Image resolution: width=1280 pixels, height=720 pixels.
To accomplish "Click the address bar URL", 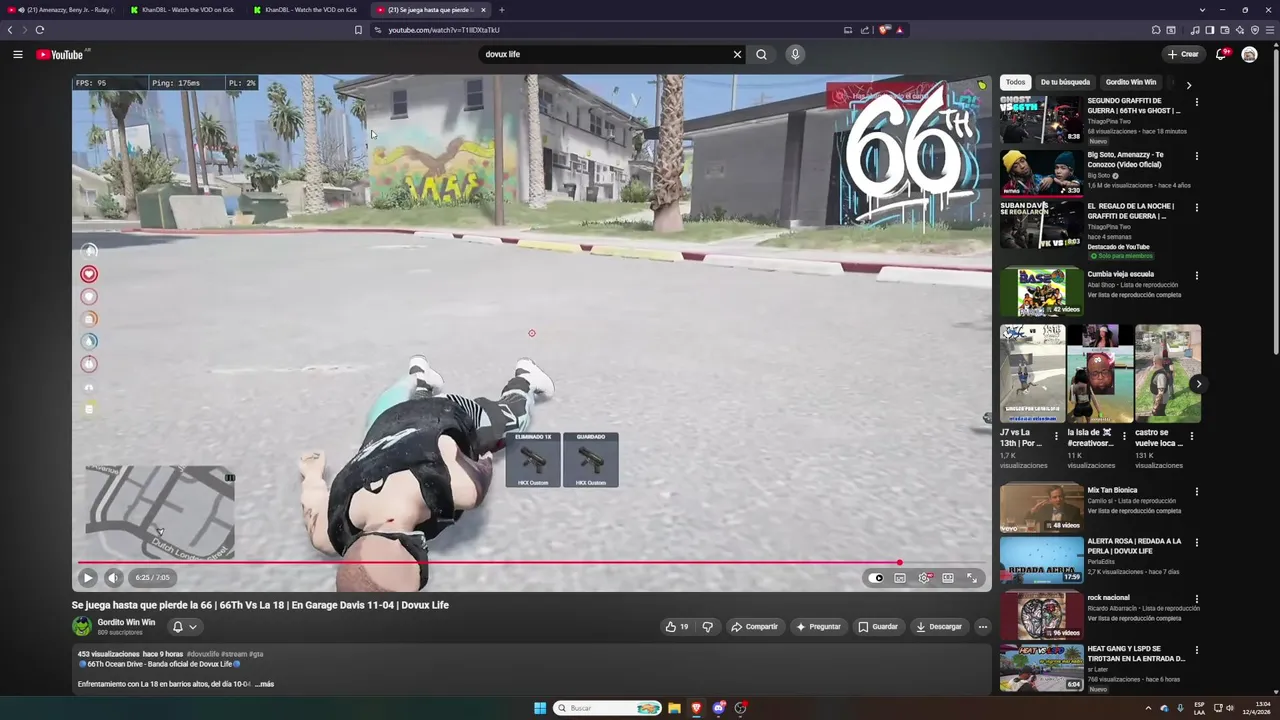I will [444, 30].
